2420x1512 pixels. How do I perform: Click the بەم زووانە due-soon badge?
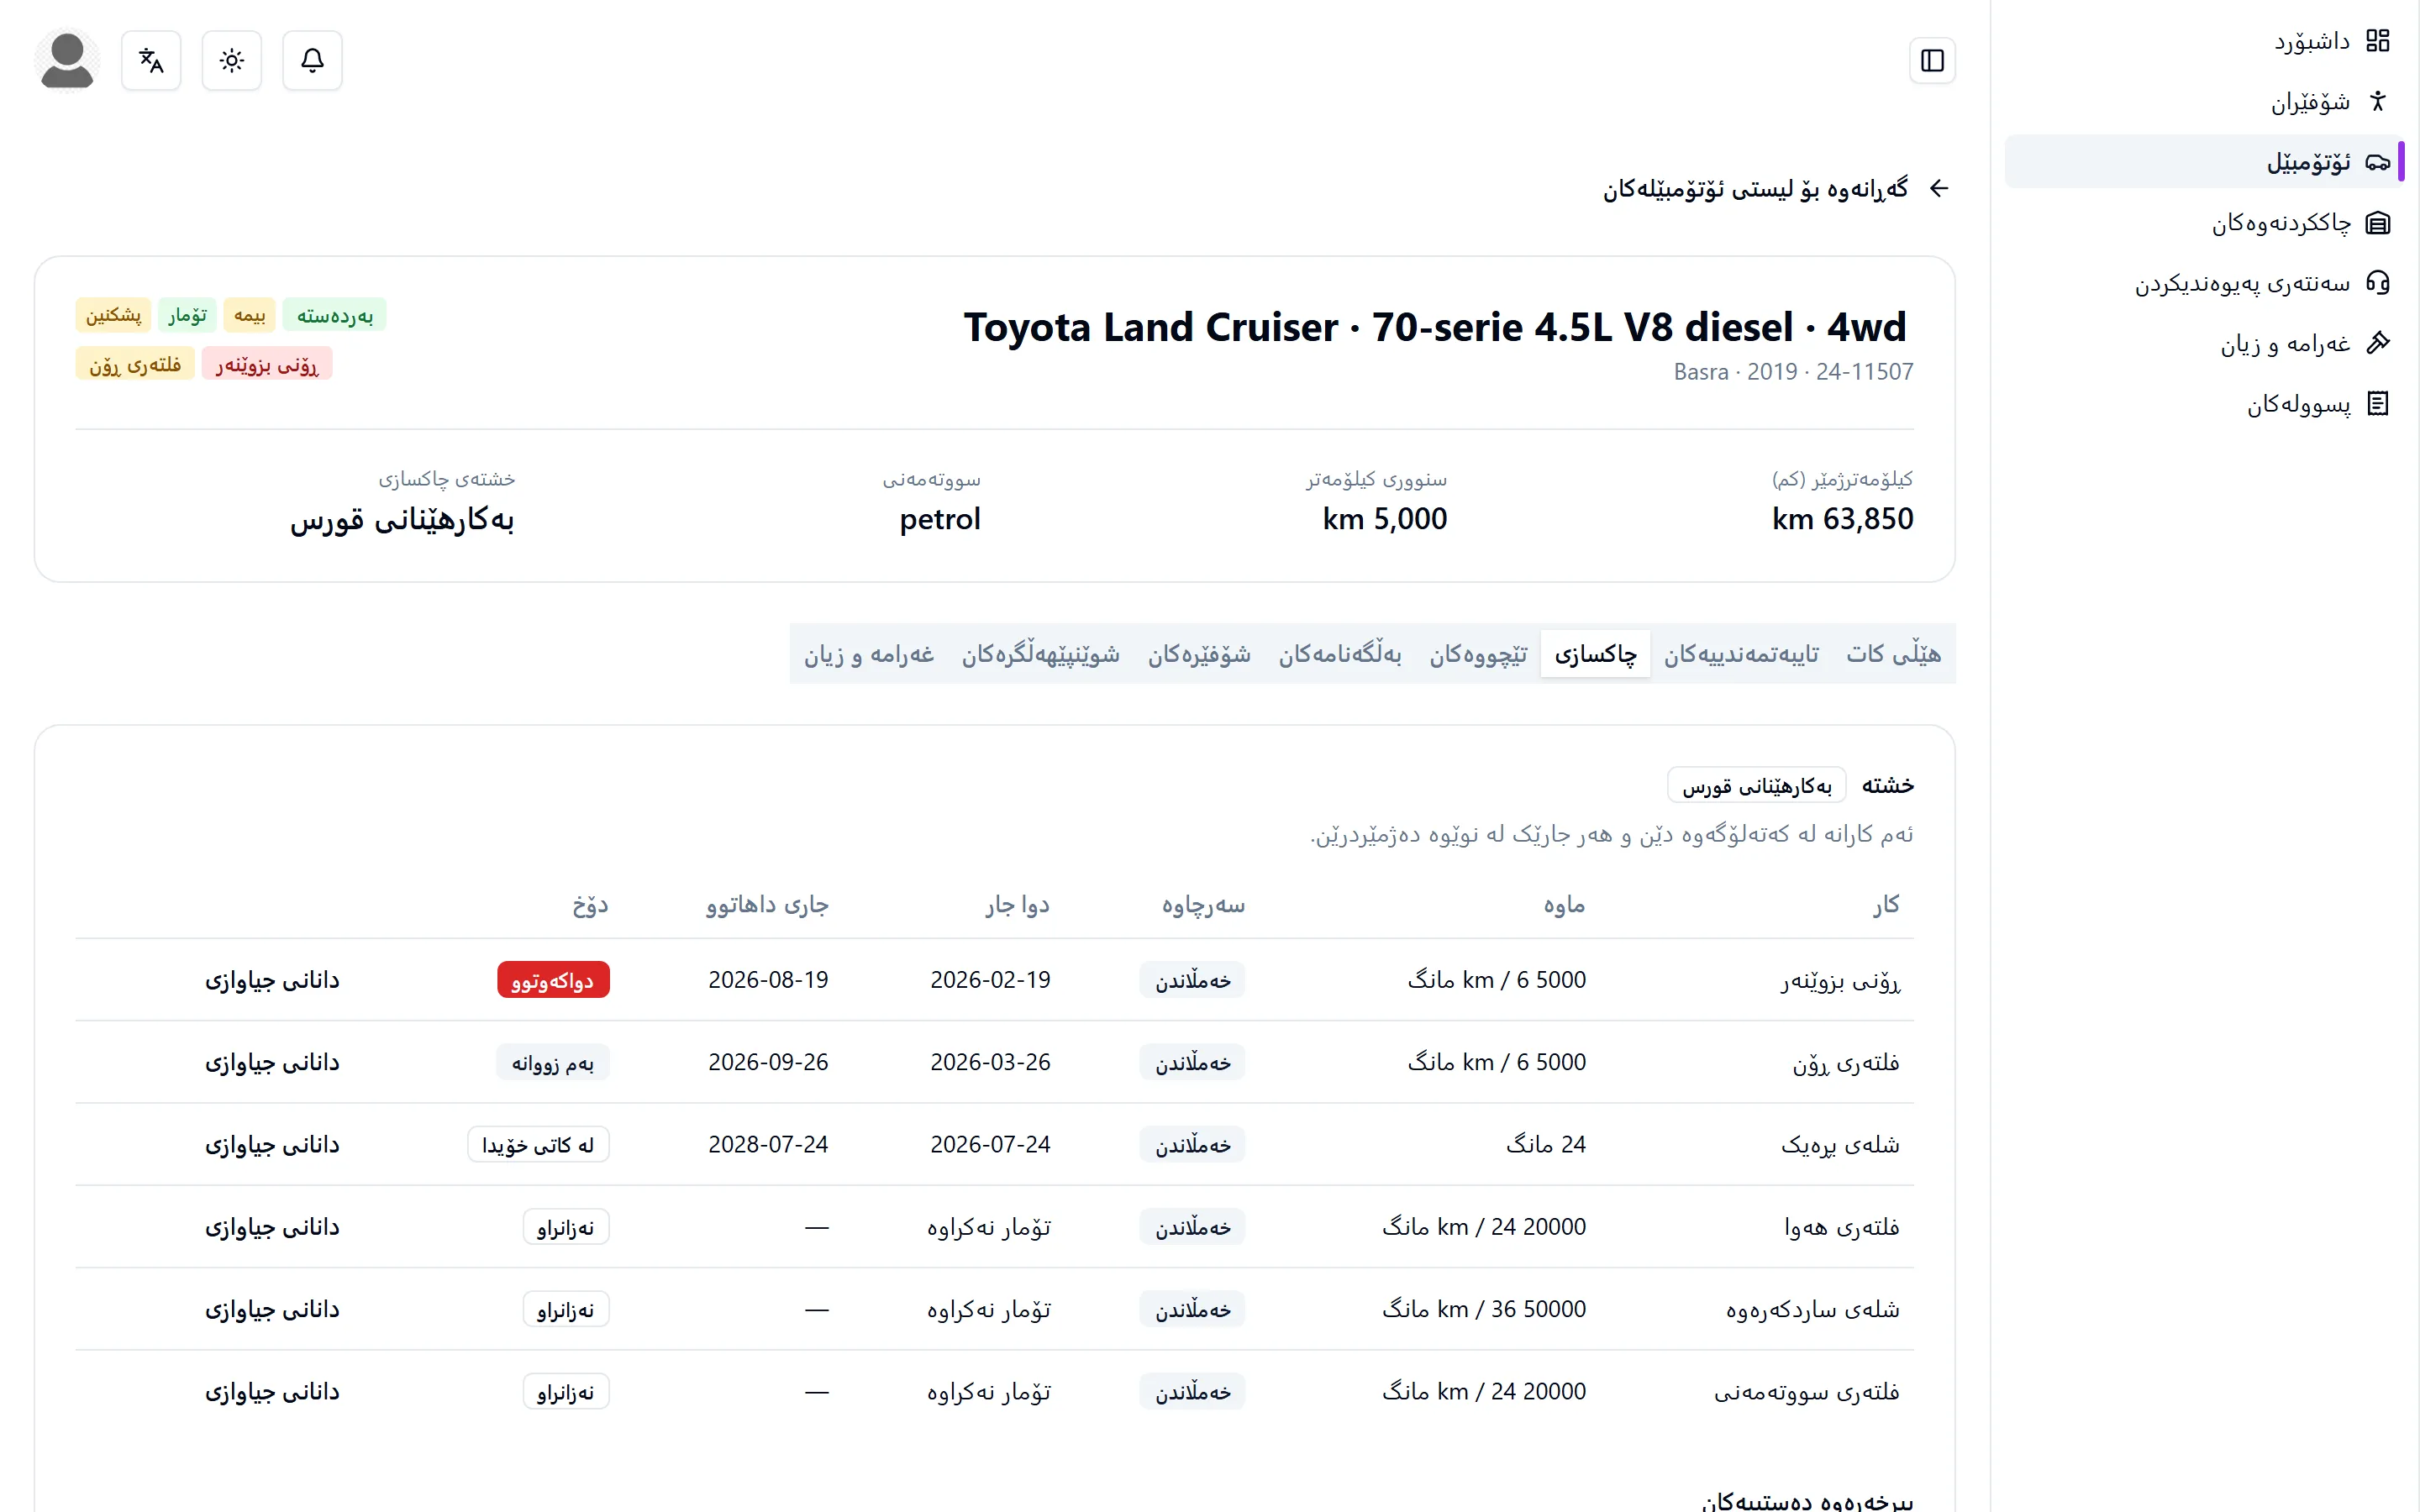click(553, 1062)
